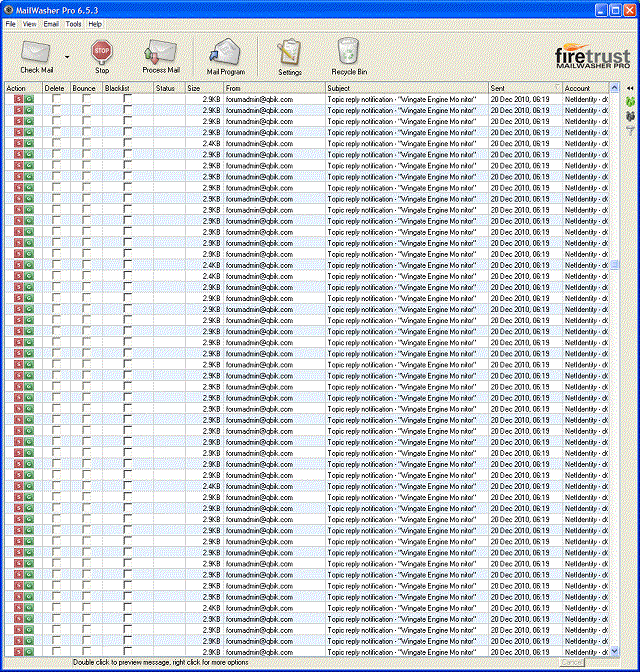The width and height of the screenshot is (640, 672).
Task: Click the first row's 20 Dec 2010, 06:19 date
Action: [x=520, y=99]
